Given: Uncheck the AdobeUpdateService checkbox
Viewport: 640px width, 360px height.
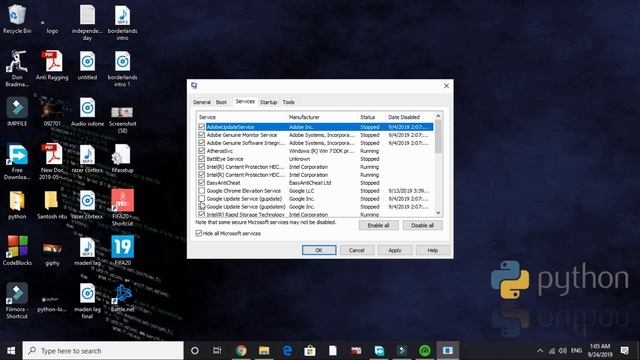Looking at the screenshot, I should 201,127.
